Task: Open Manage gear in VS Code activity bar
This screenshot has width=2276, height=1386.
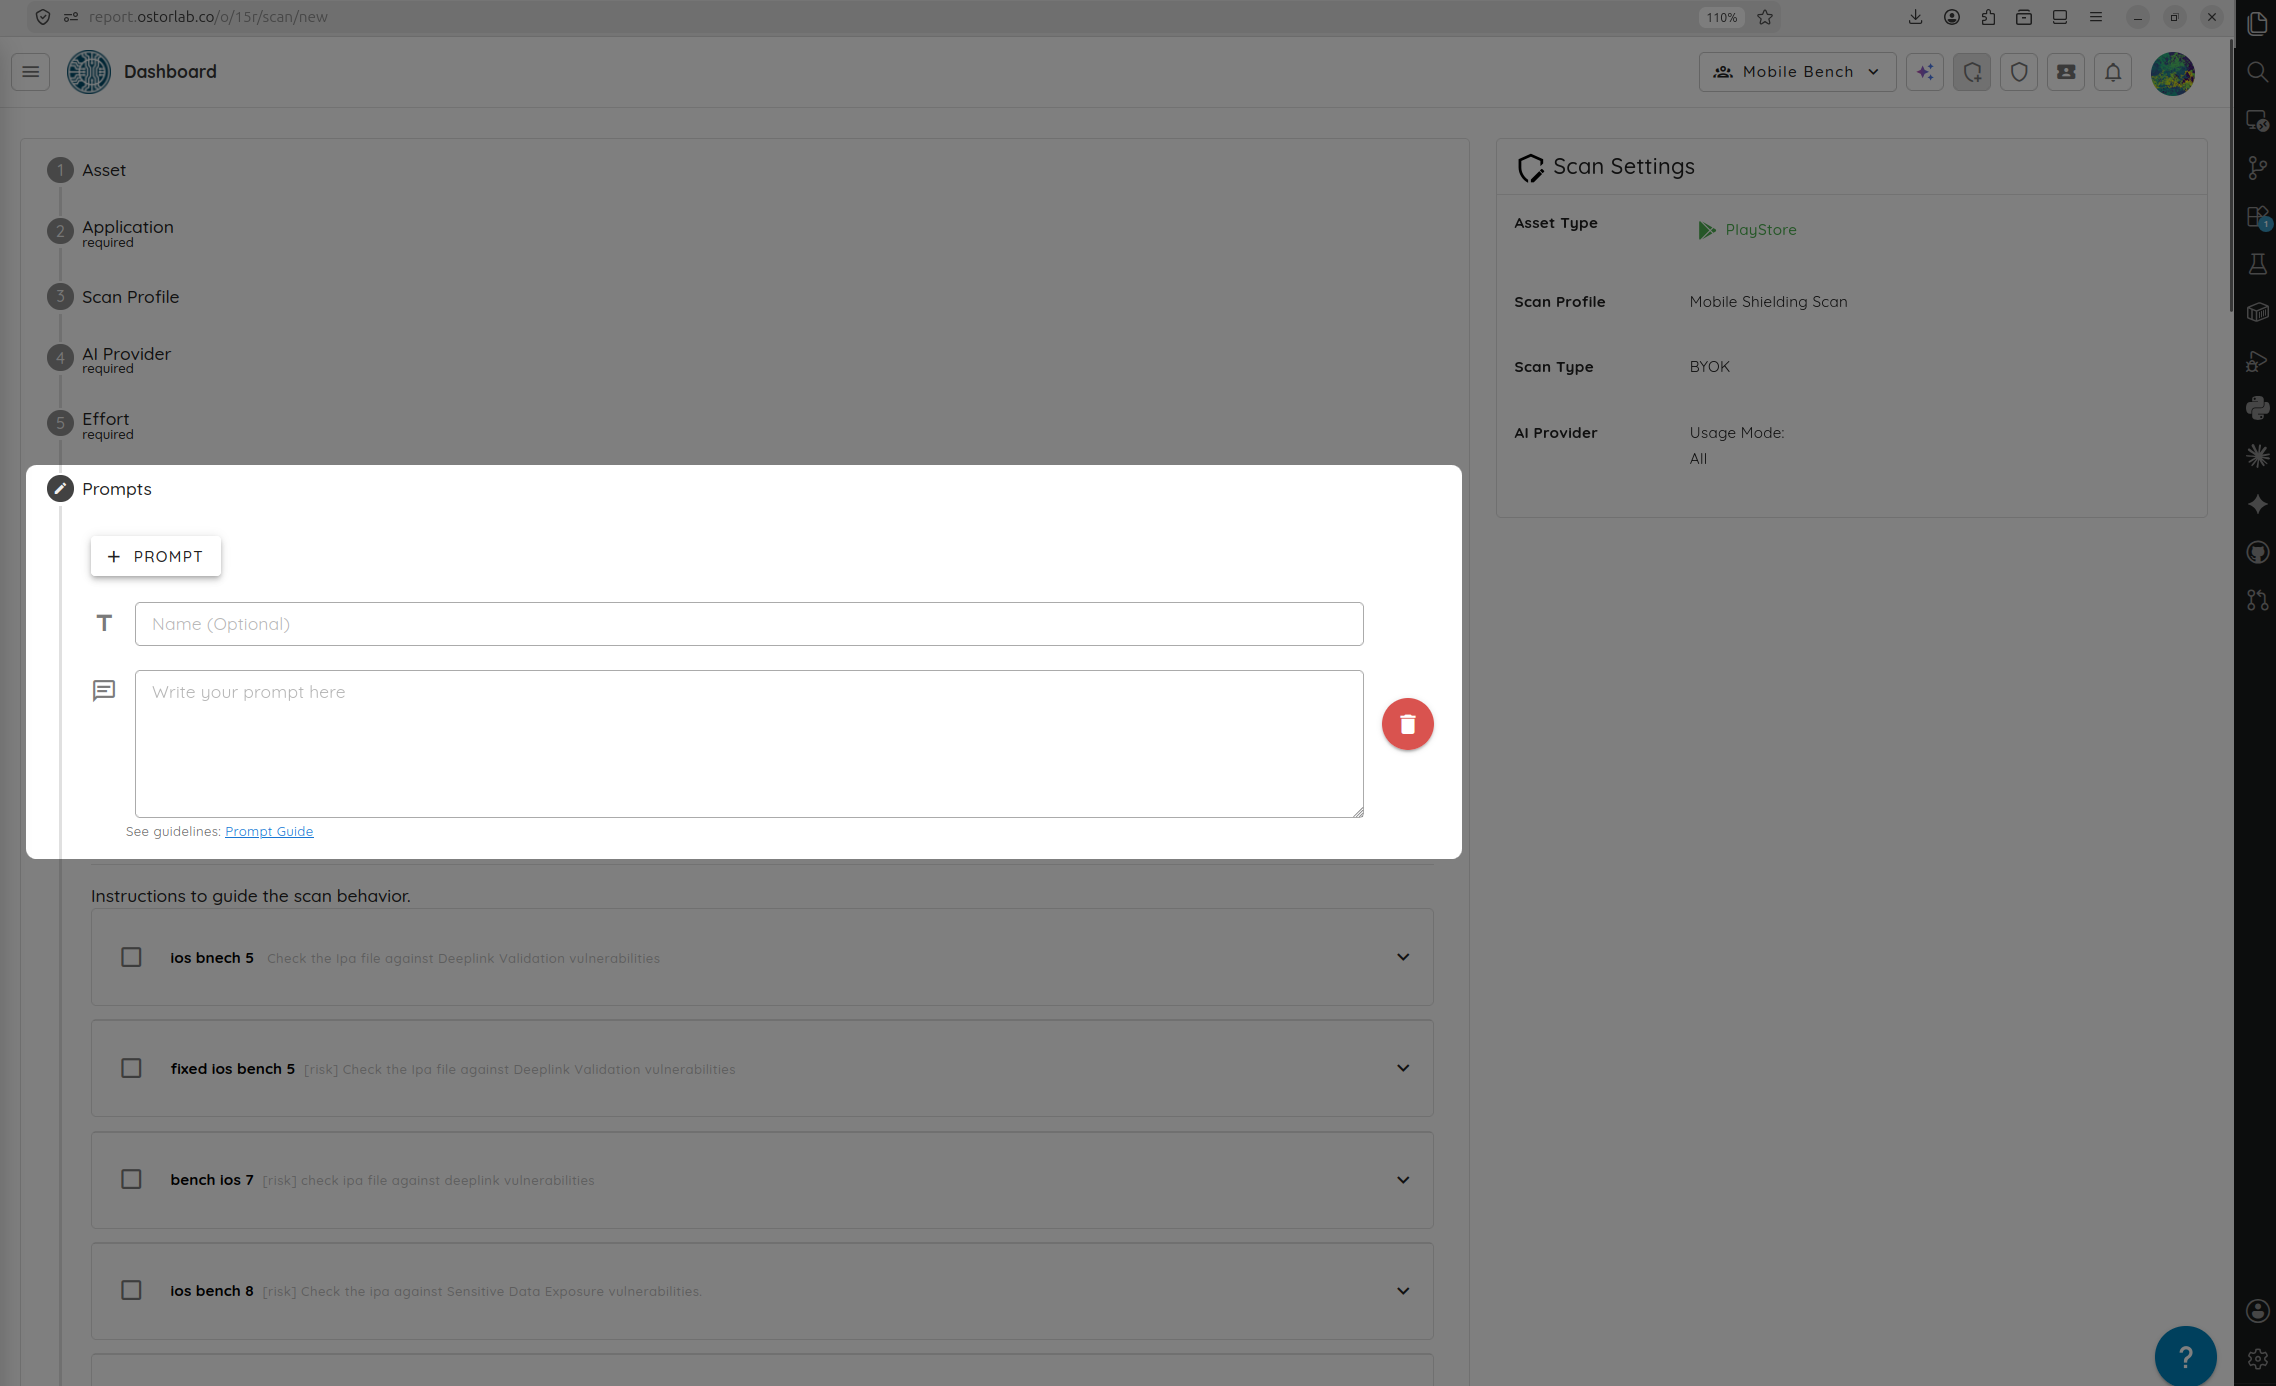Action: pos(2258,1359)
